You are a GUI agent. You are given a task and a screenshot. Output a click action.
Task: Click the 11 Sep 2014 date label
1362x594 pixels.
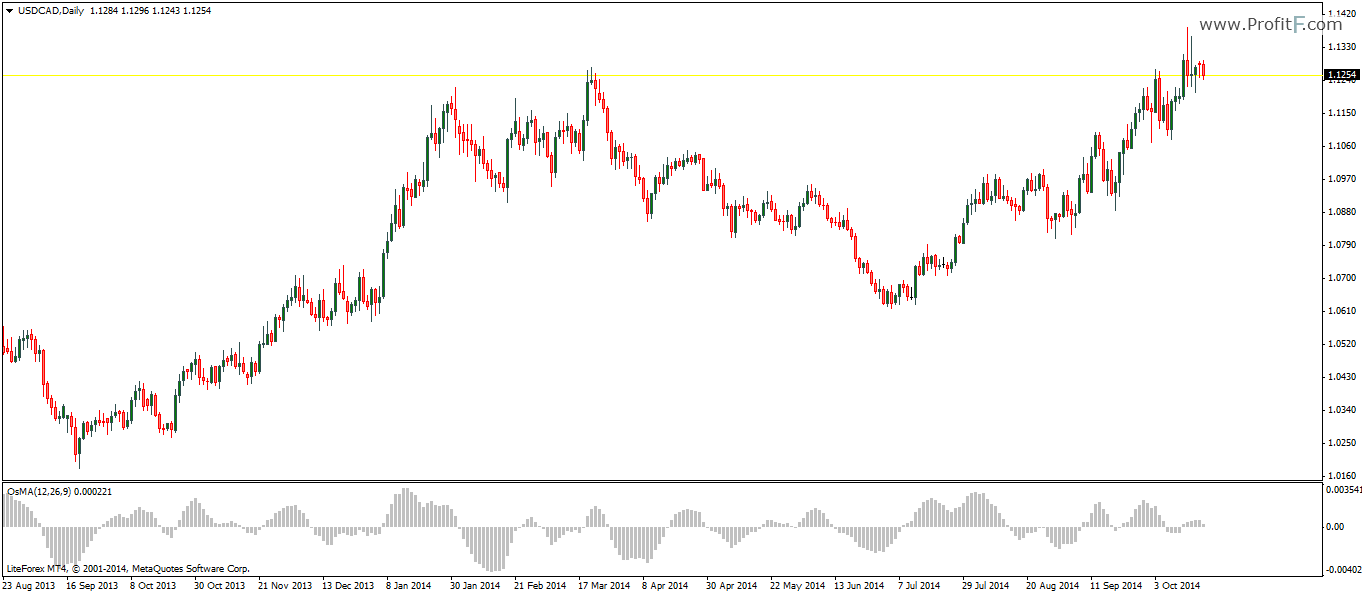coord(1116,586)
